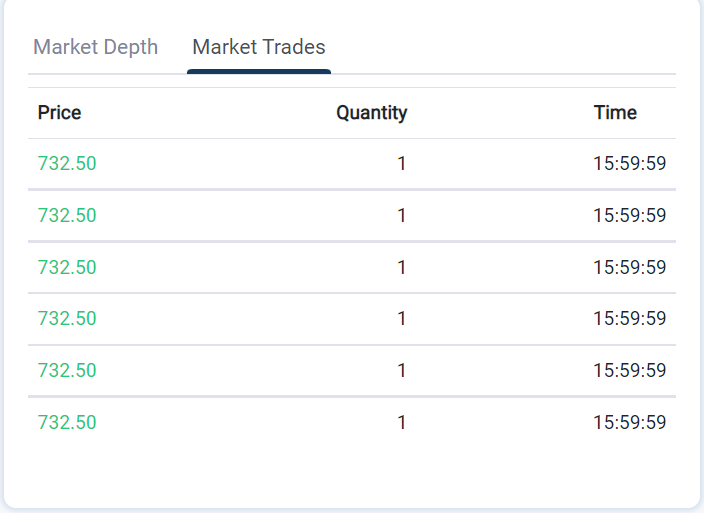Screen dimensions: 704x513
Task: Switch to the Market Depth tab
Action: coord(96,47)
